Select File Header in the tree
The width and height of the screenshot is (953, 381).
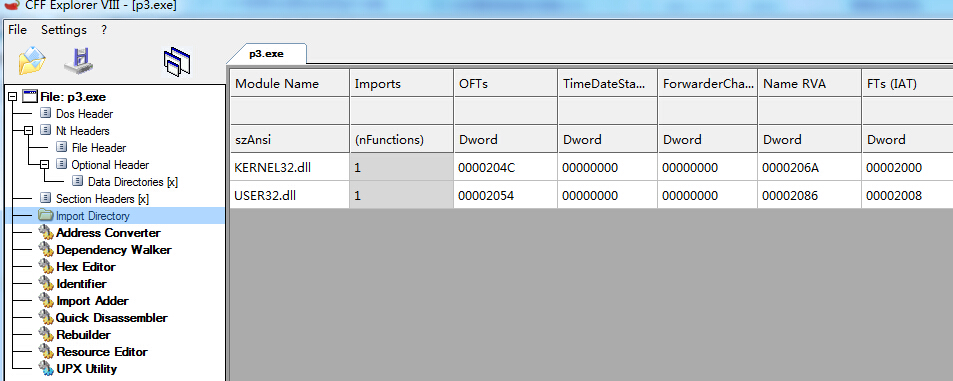(99, 148)
